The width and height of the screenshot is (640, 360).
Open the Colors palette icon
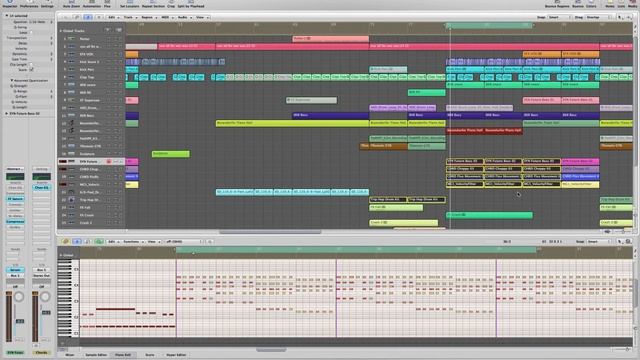point(591,4)
